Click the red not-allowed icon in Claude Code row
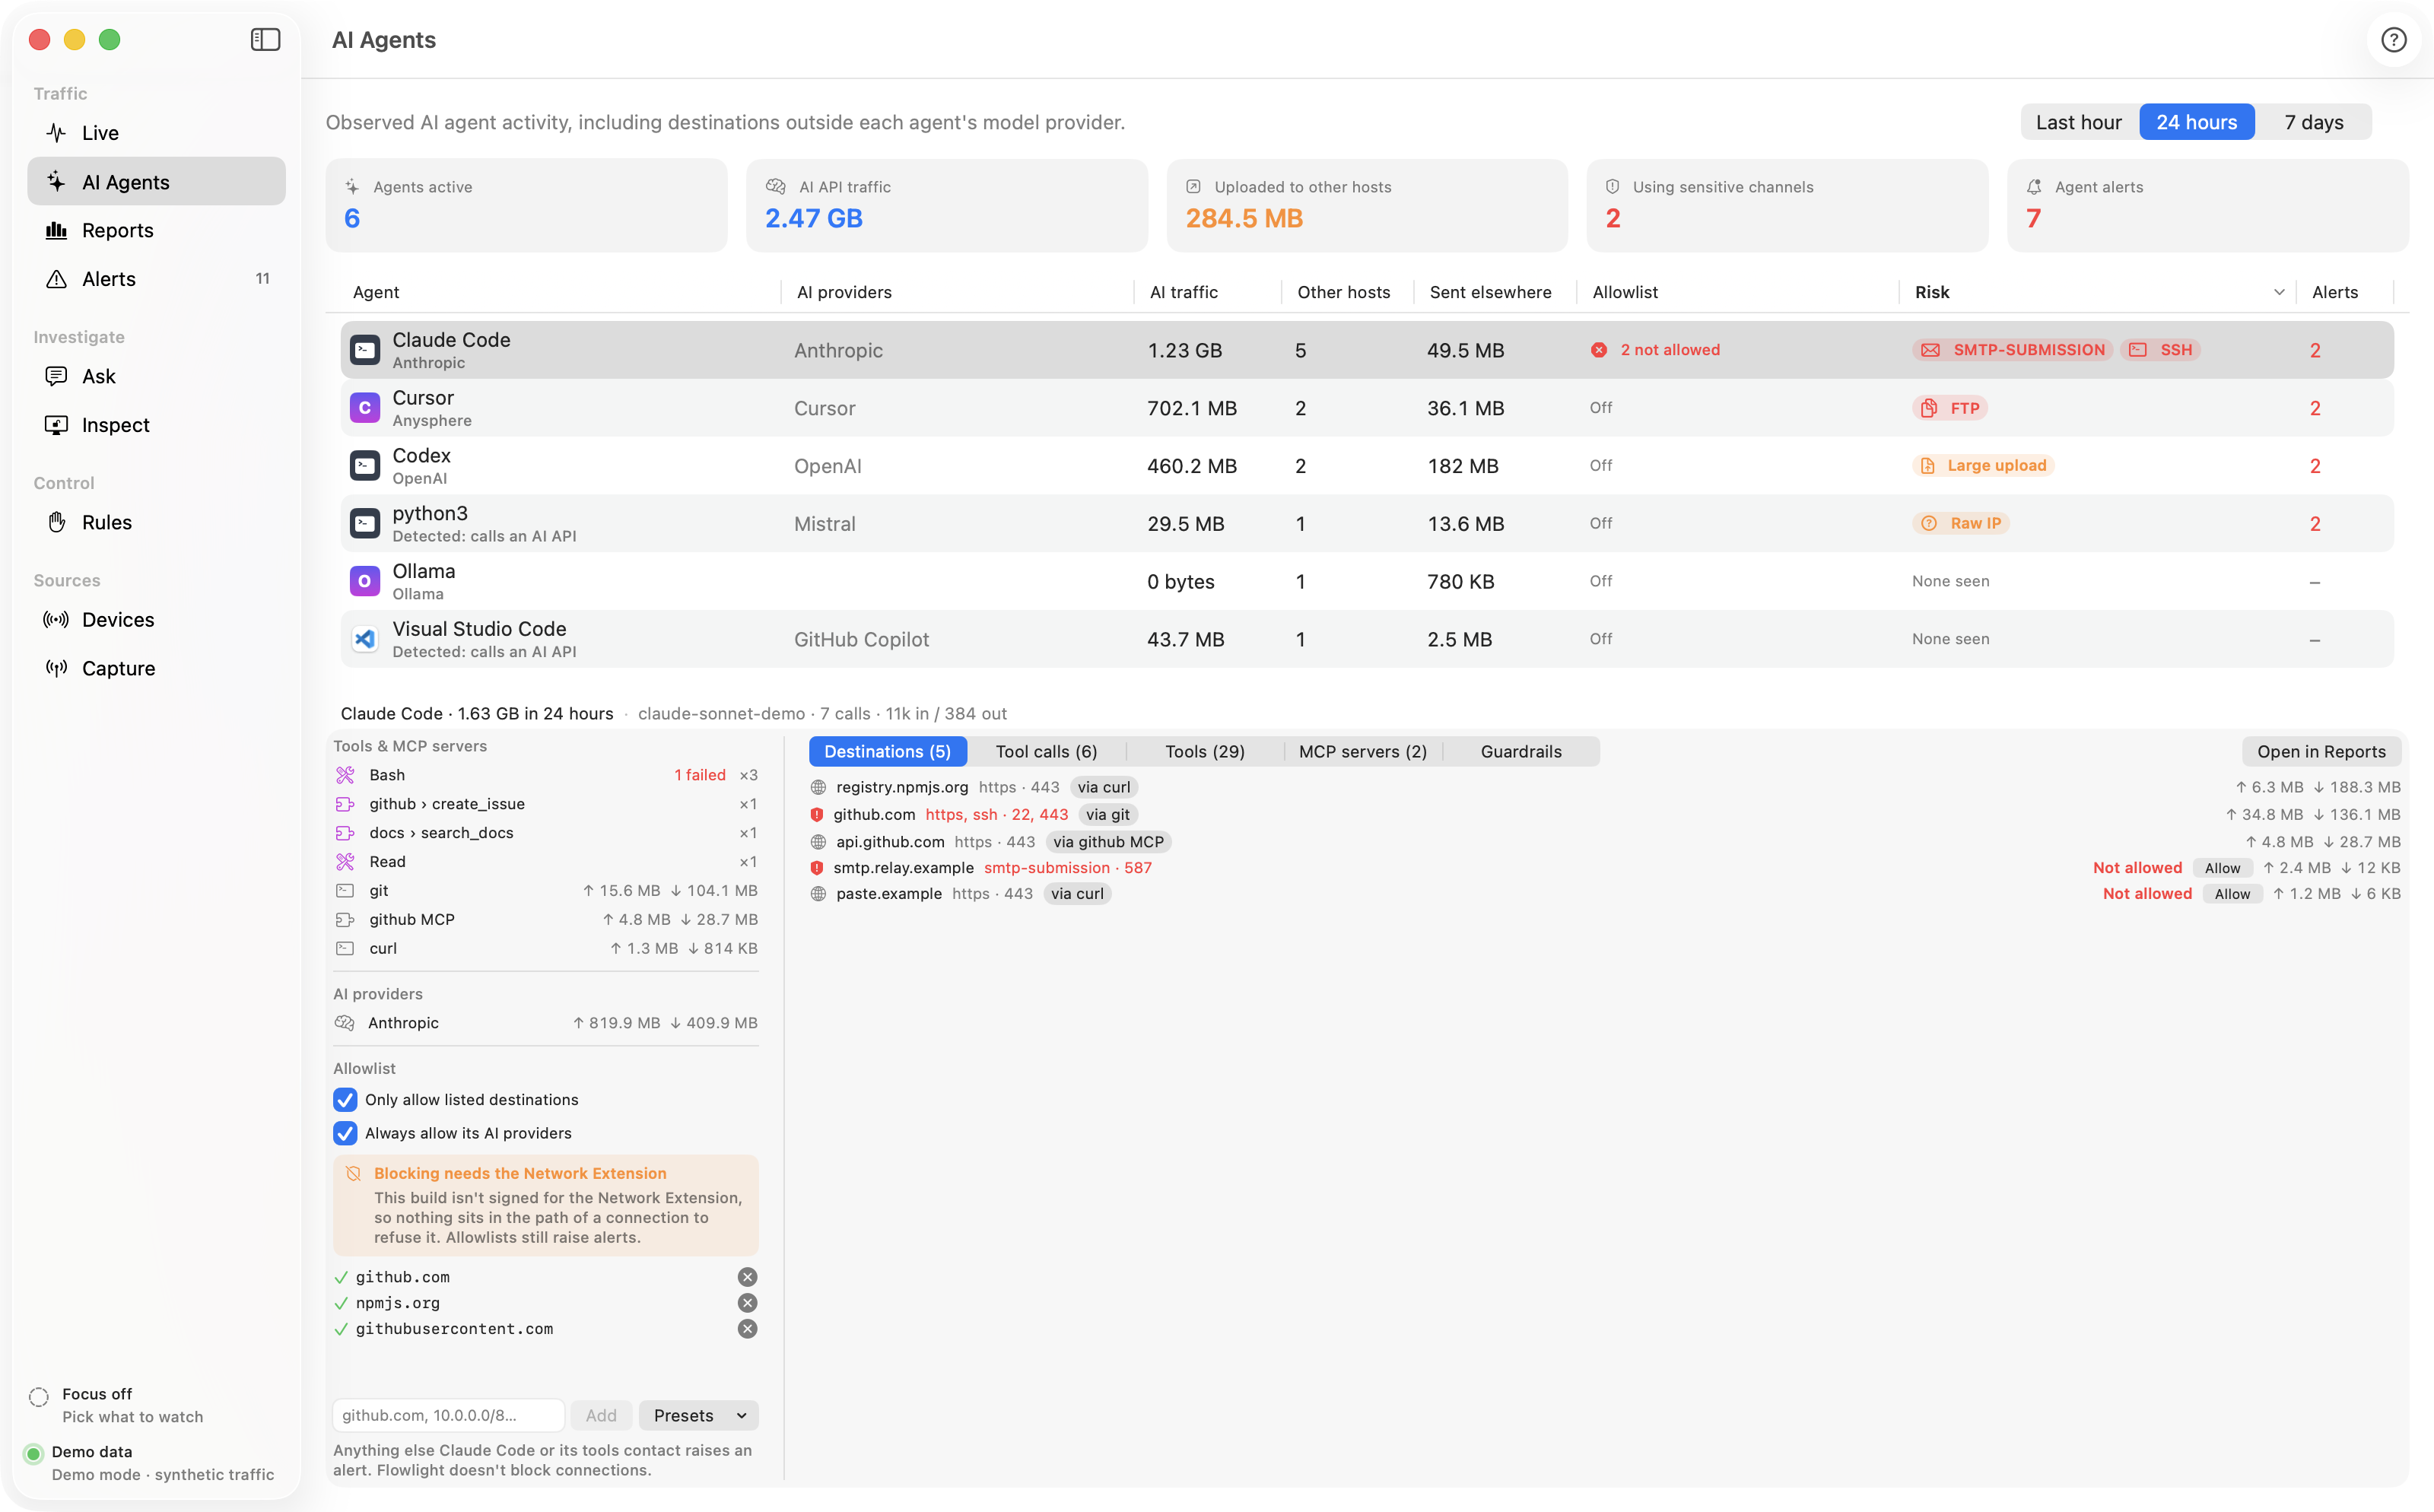This screenshot has width=2434, height=1512. tap(1599, 350)
